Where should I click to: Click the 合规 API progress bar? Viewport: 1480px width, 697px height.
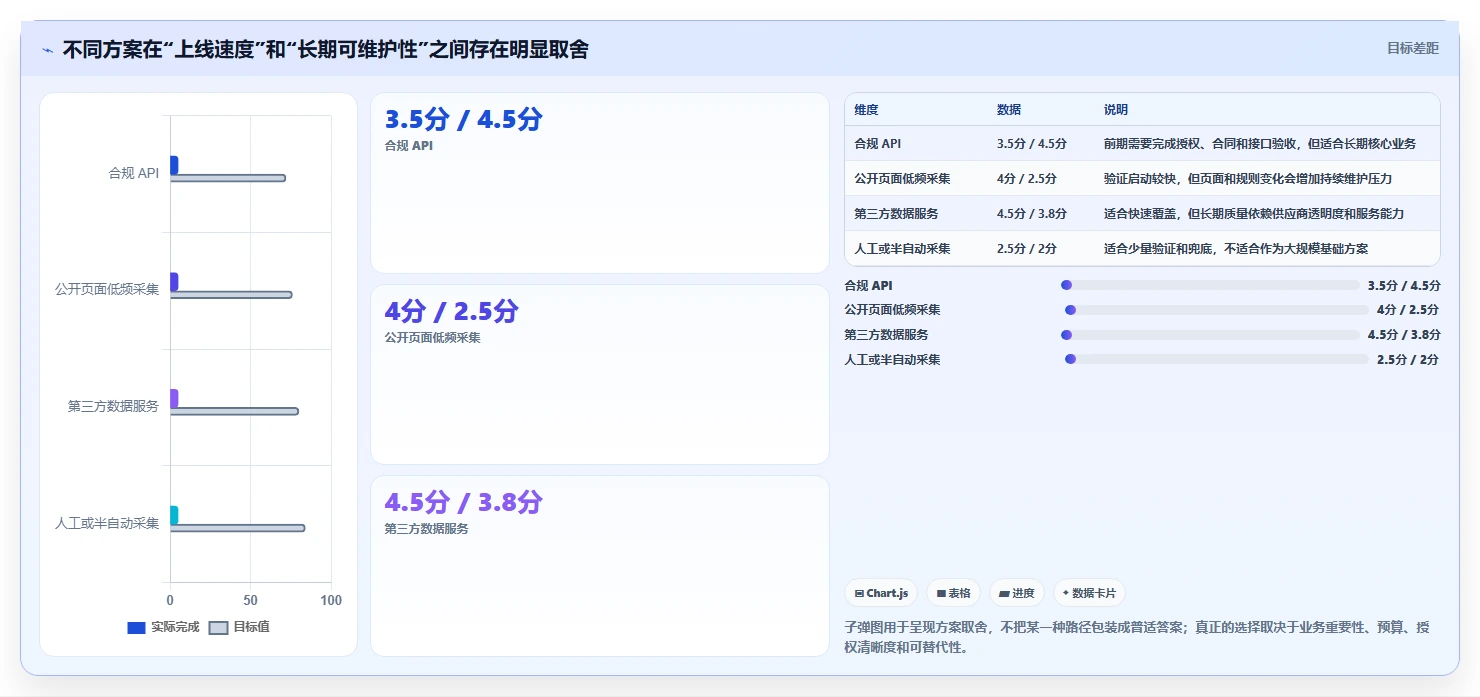pyautogui.click(x=1210, y=285)
